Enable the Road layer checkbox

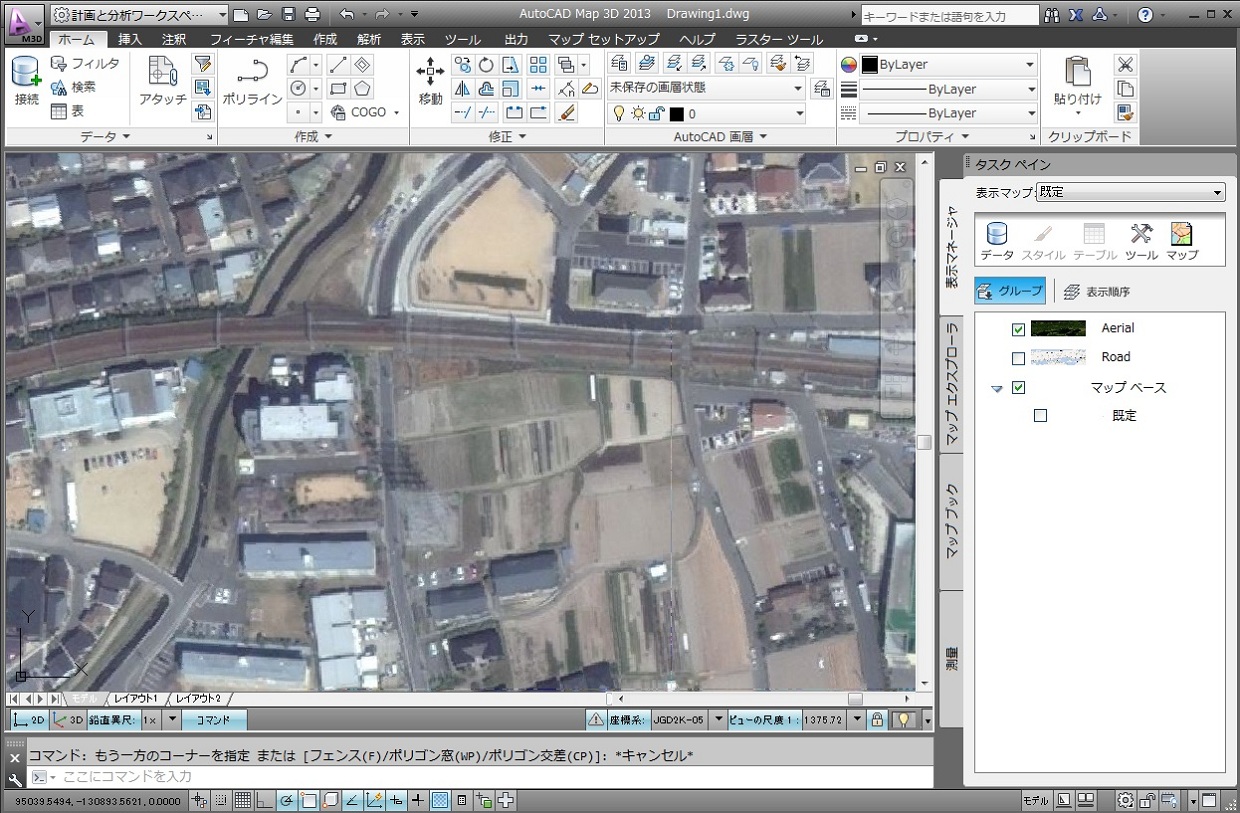(x=1018, y=358)
